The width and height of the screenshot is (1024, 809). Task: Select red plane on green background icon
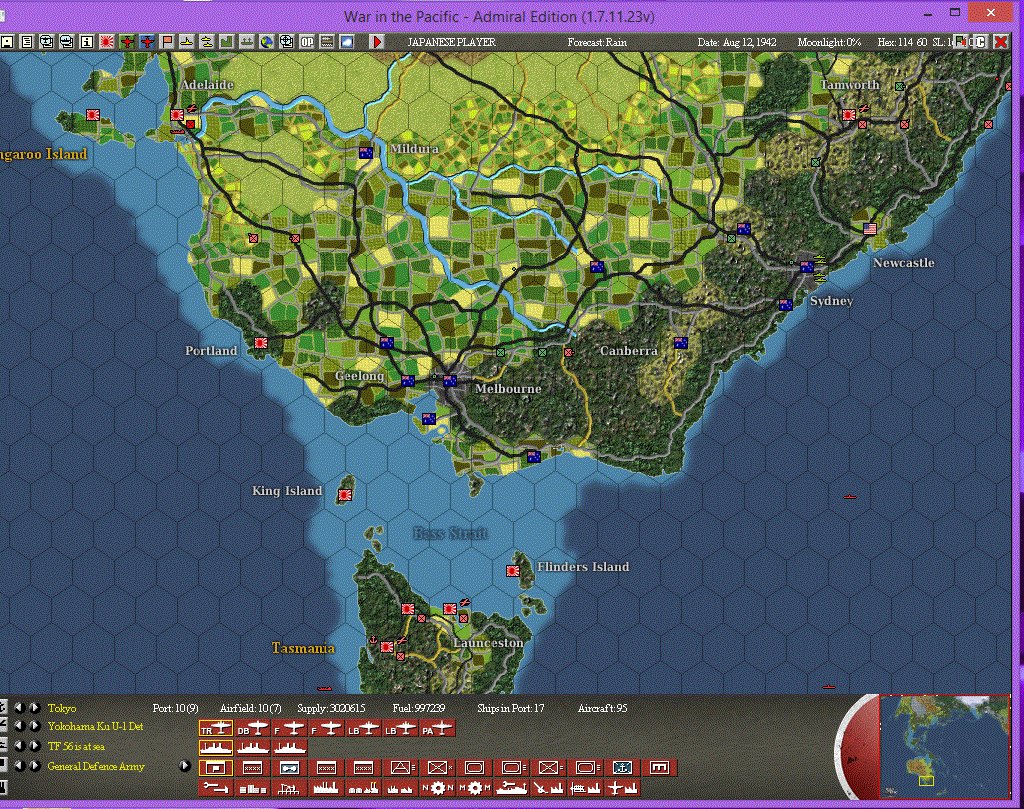click(127, 42)
